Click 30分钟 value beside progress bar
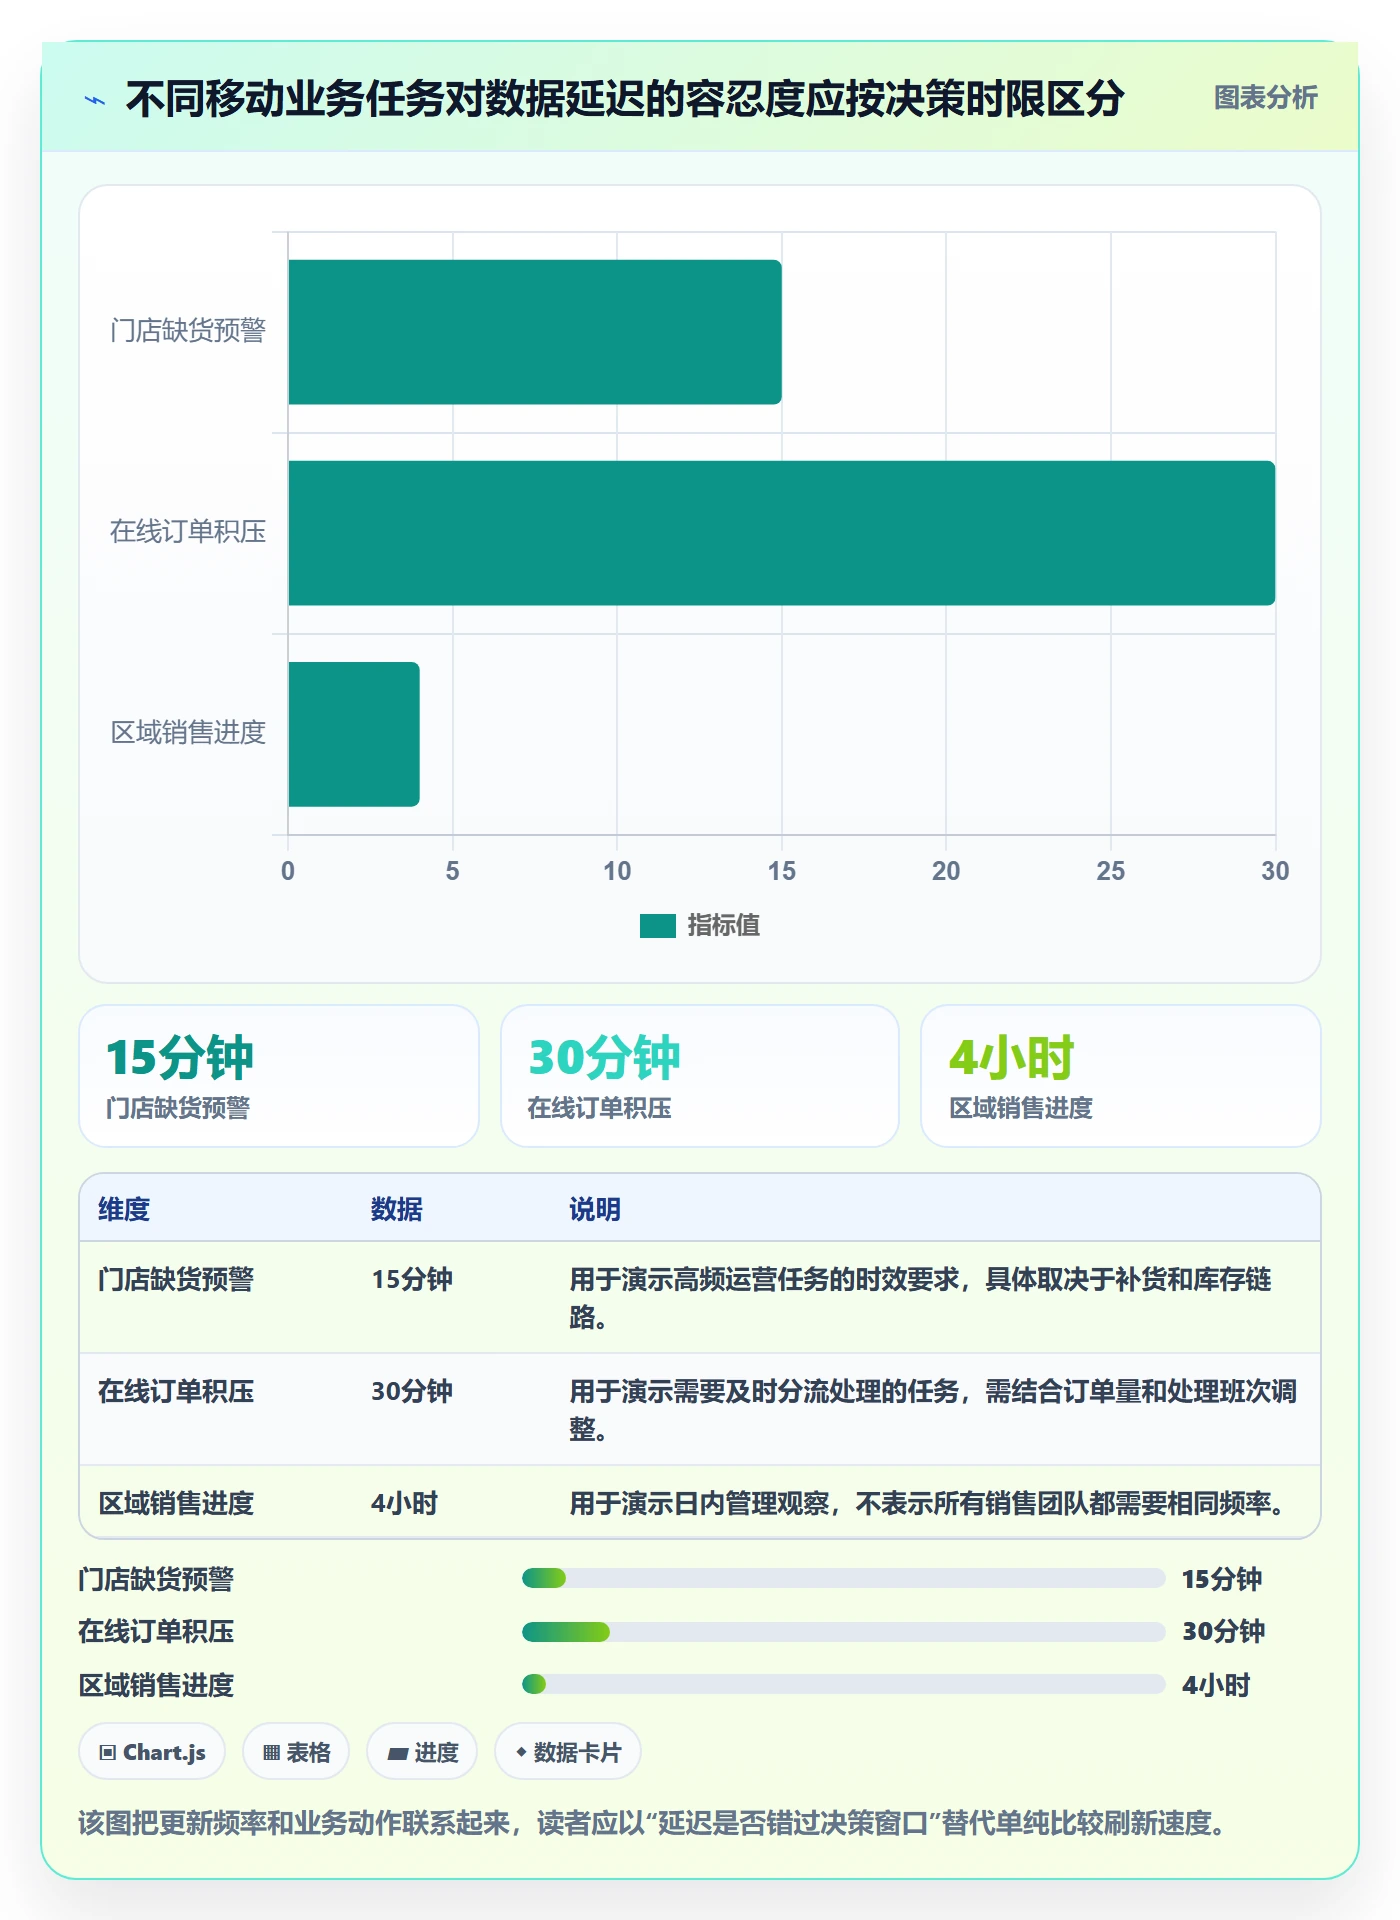The height and width of the screenshot is (1920, 1400). tap(1223, 1632)
